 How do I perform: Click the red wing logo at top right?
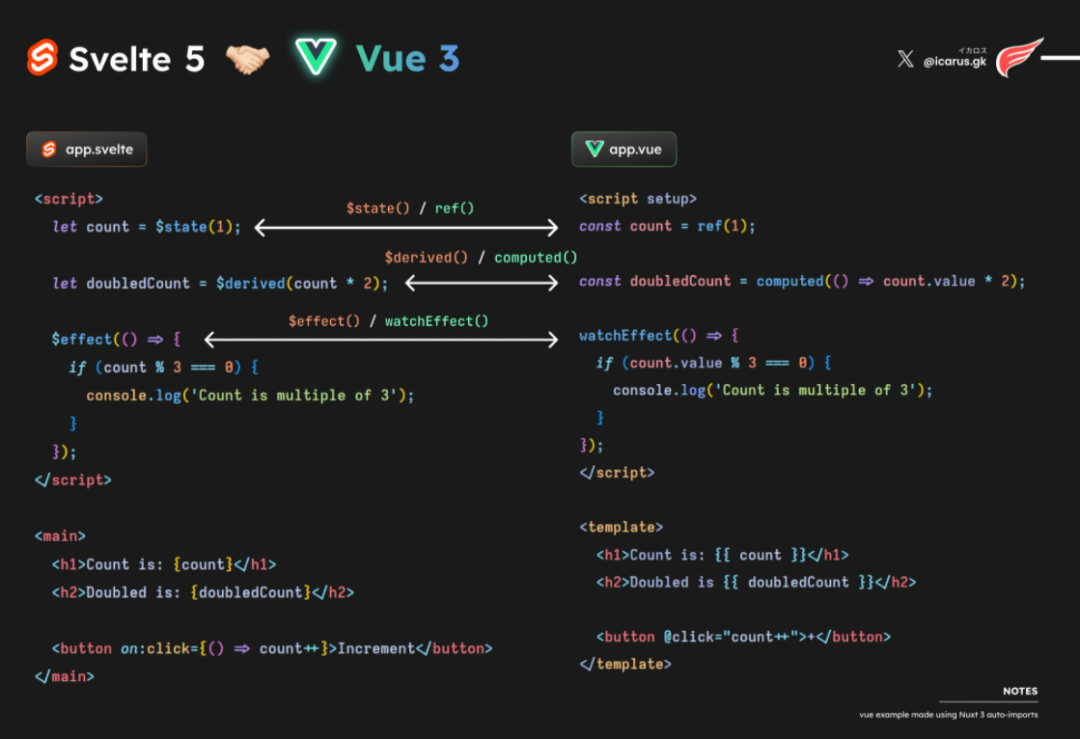point(1020,58)
